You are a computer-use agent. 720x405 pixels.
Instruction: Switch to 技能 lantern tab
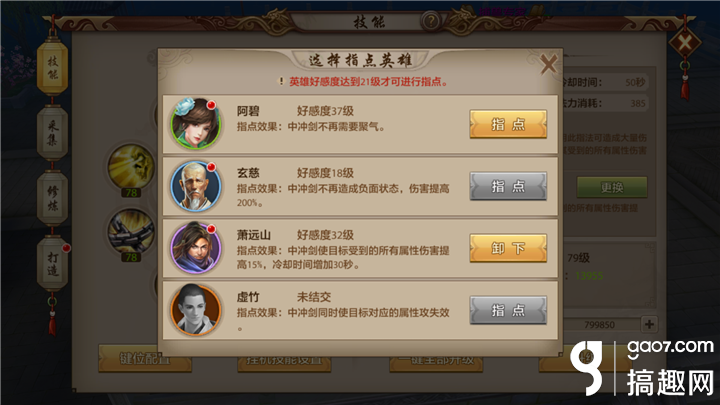tap(52, 67)
